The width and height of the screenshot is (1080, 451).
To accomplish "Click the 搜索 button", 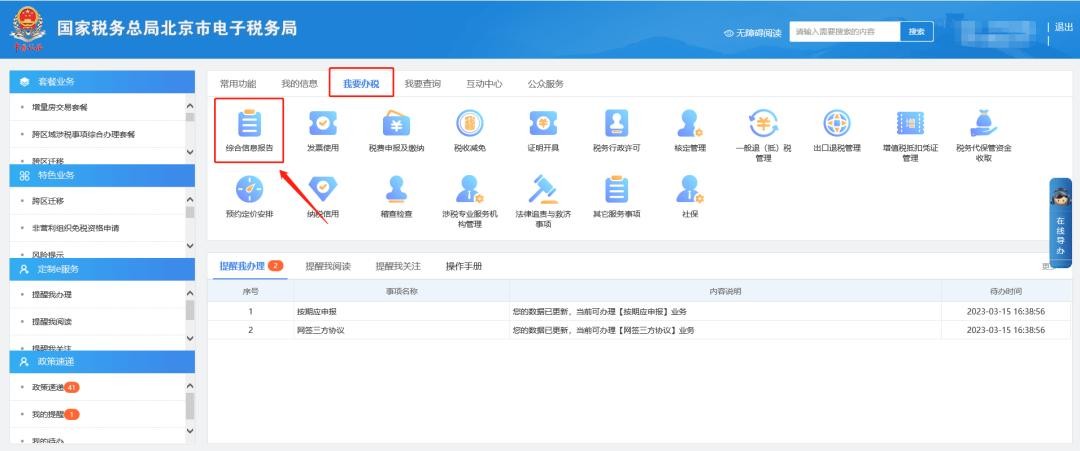I will [916, 32].
